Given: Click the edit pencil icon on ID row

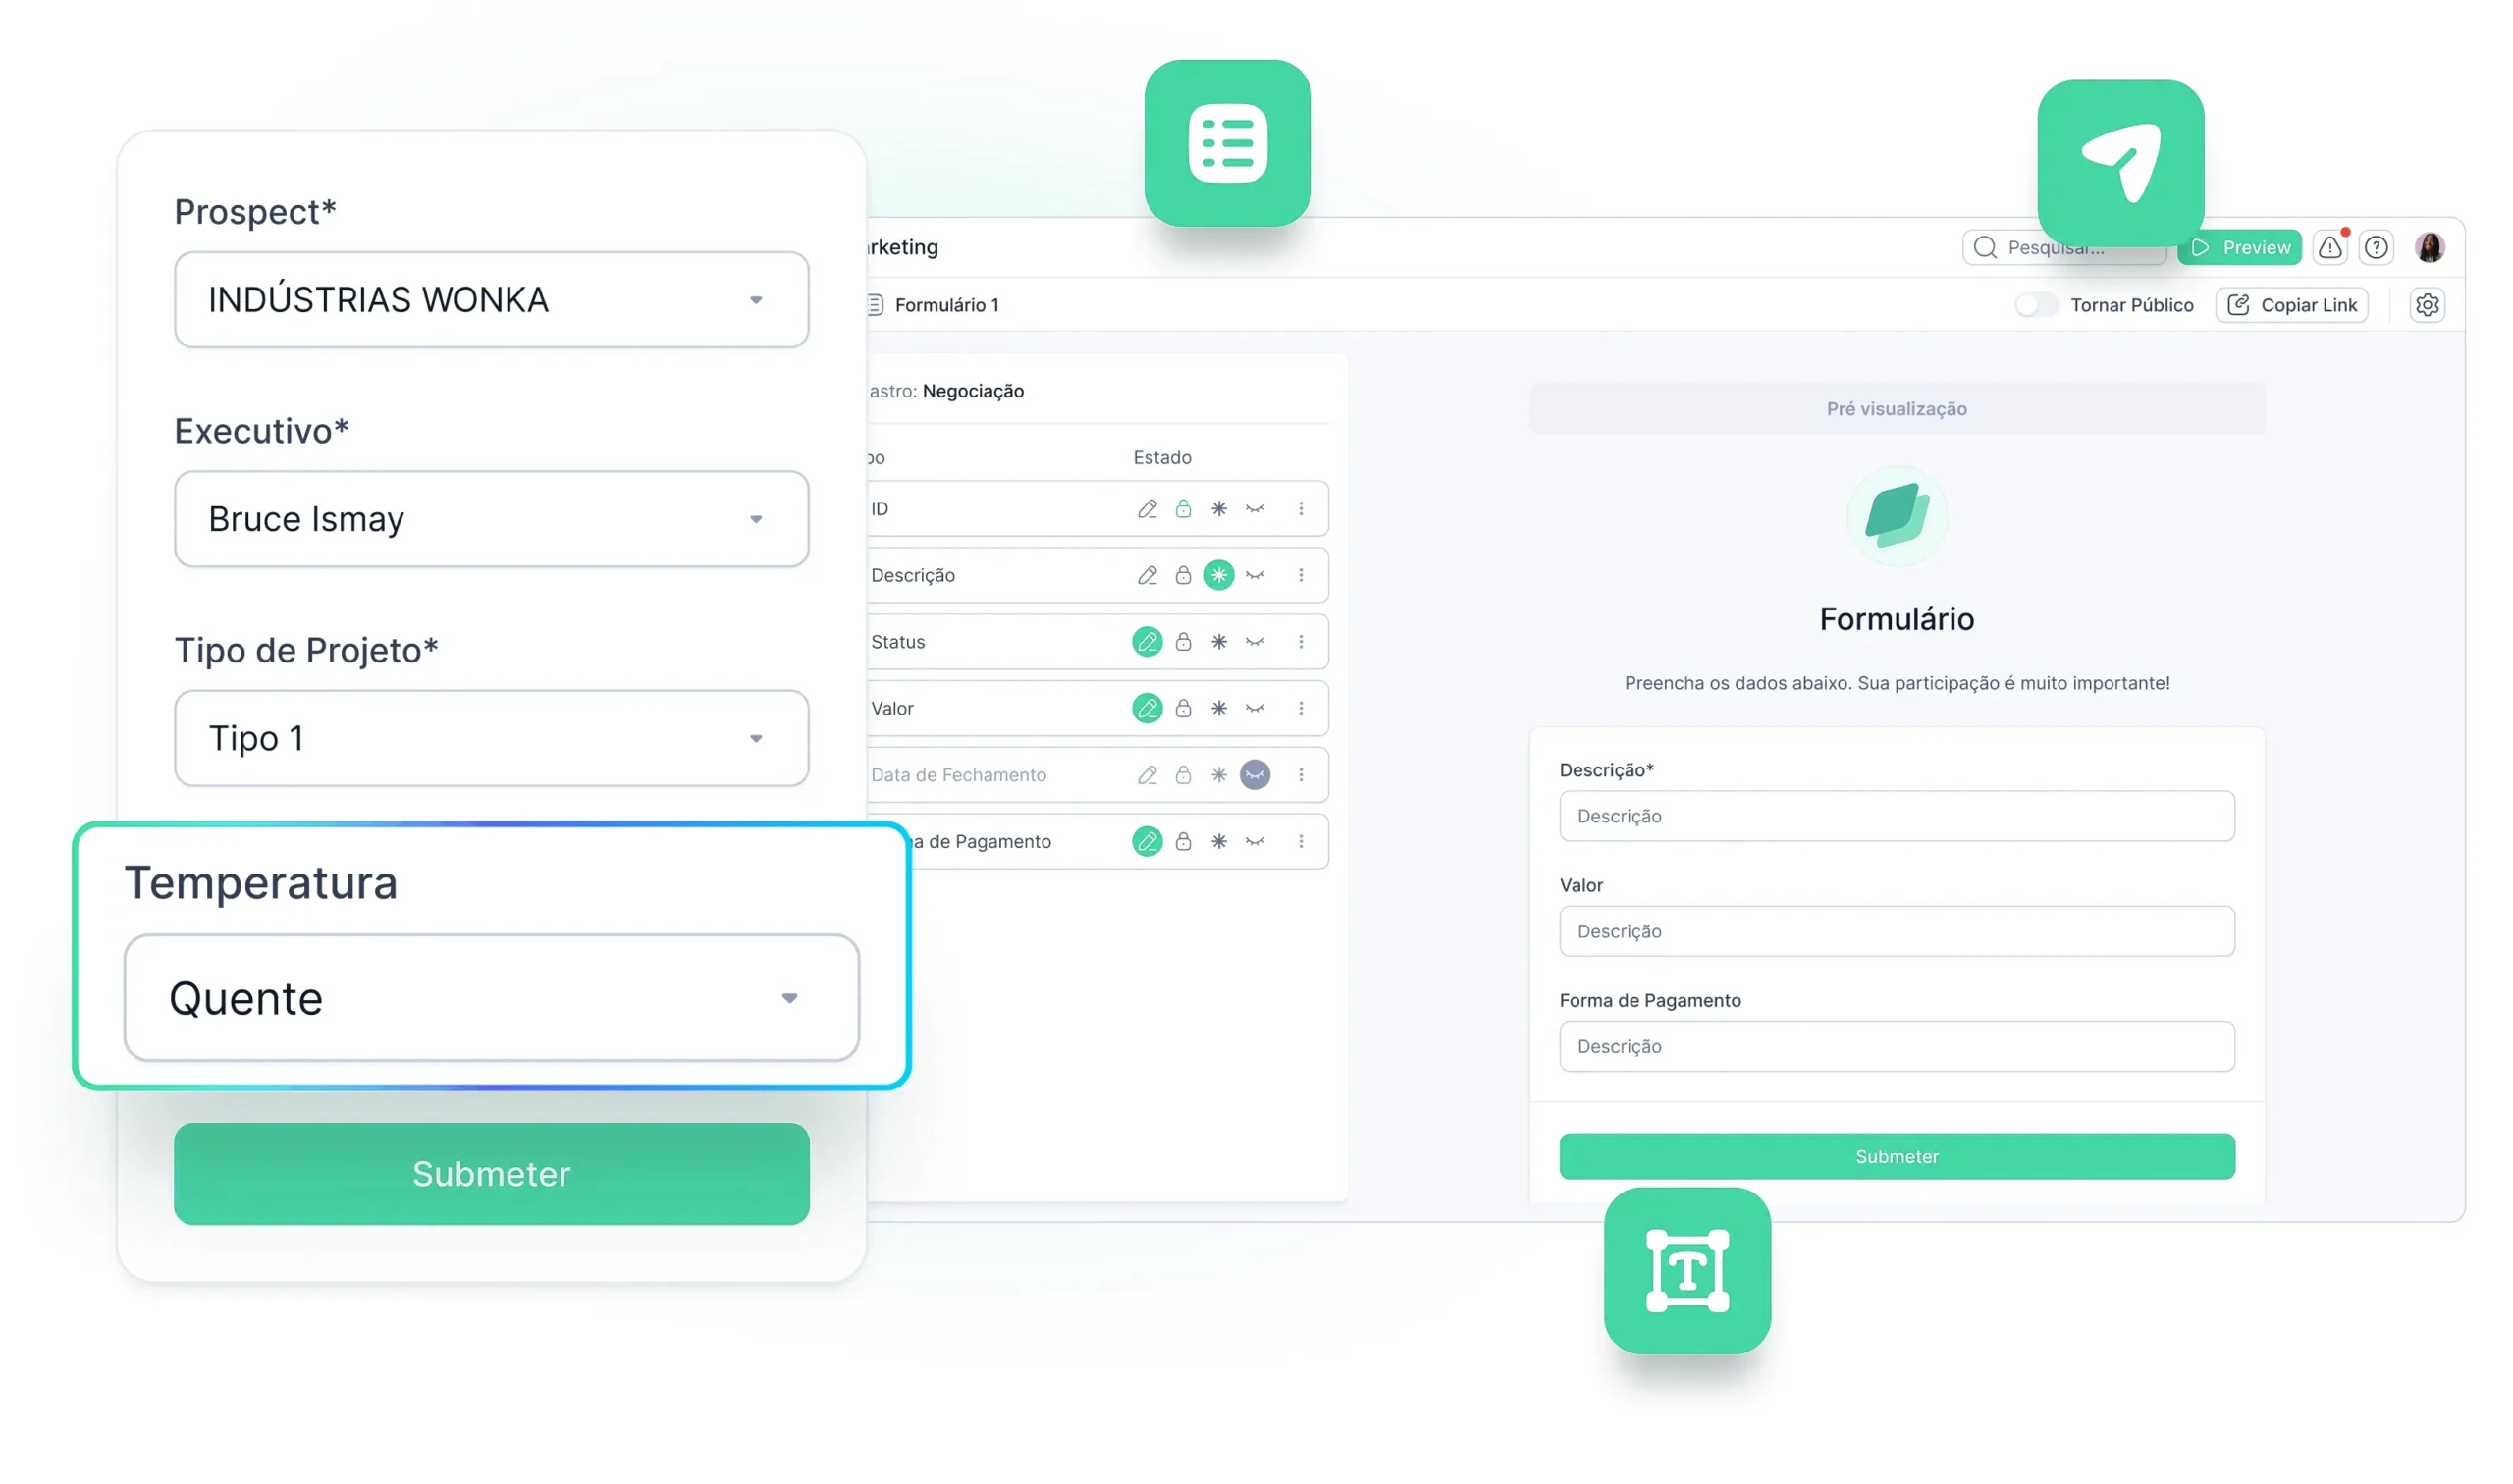Looking at the screenshot, I should click(1147, 509).
